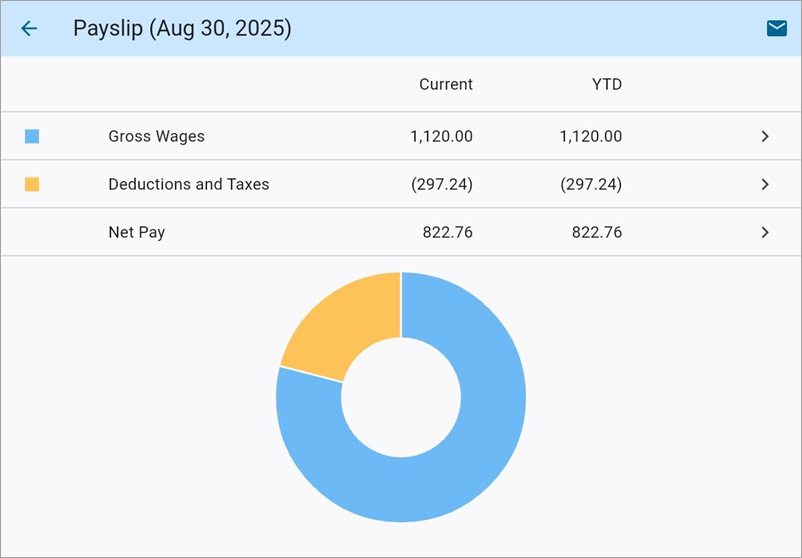Expand the Deductions and Taxes chevron

tap(765, 184)
